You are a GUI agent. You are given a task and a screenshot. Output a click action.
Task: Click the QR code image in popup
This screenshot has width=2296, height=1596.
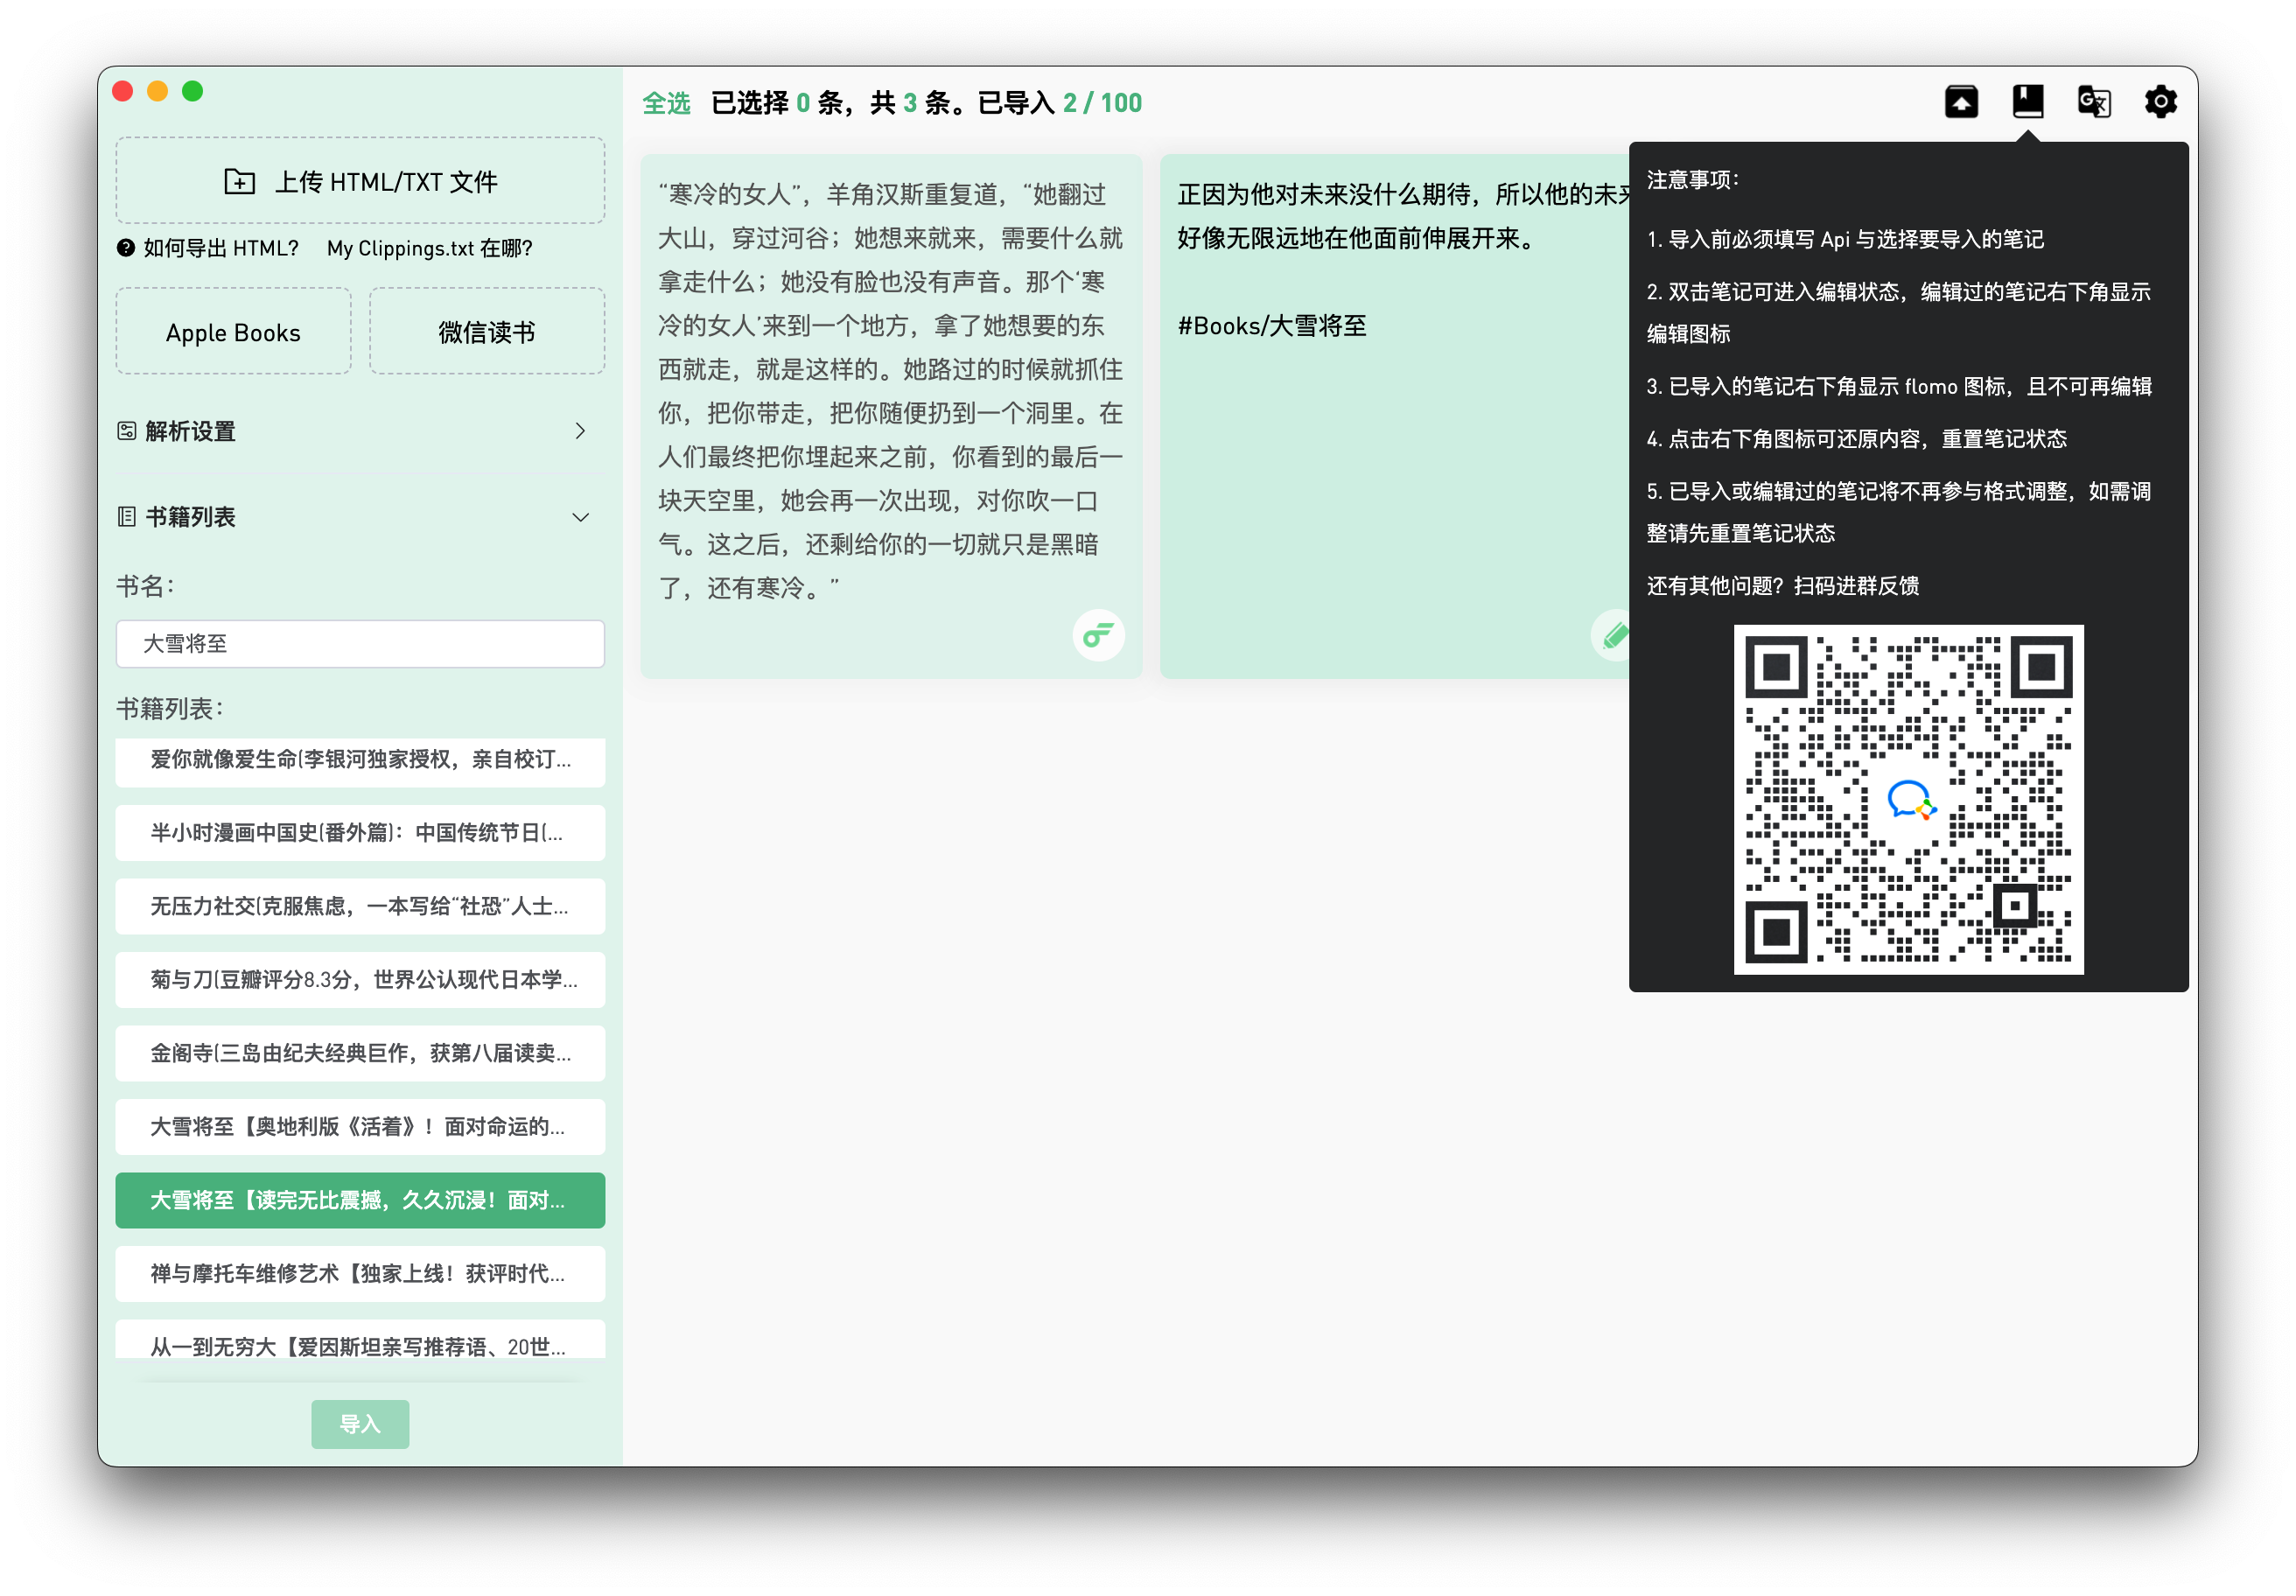tap(1908, 799)
